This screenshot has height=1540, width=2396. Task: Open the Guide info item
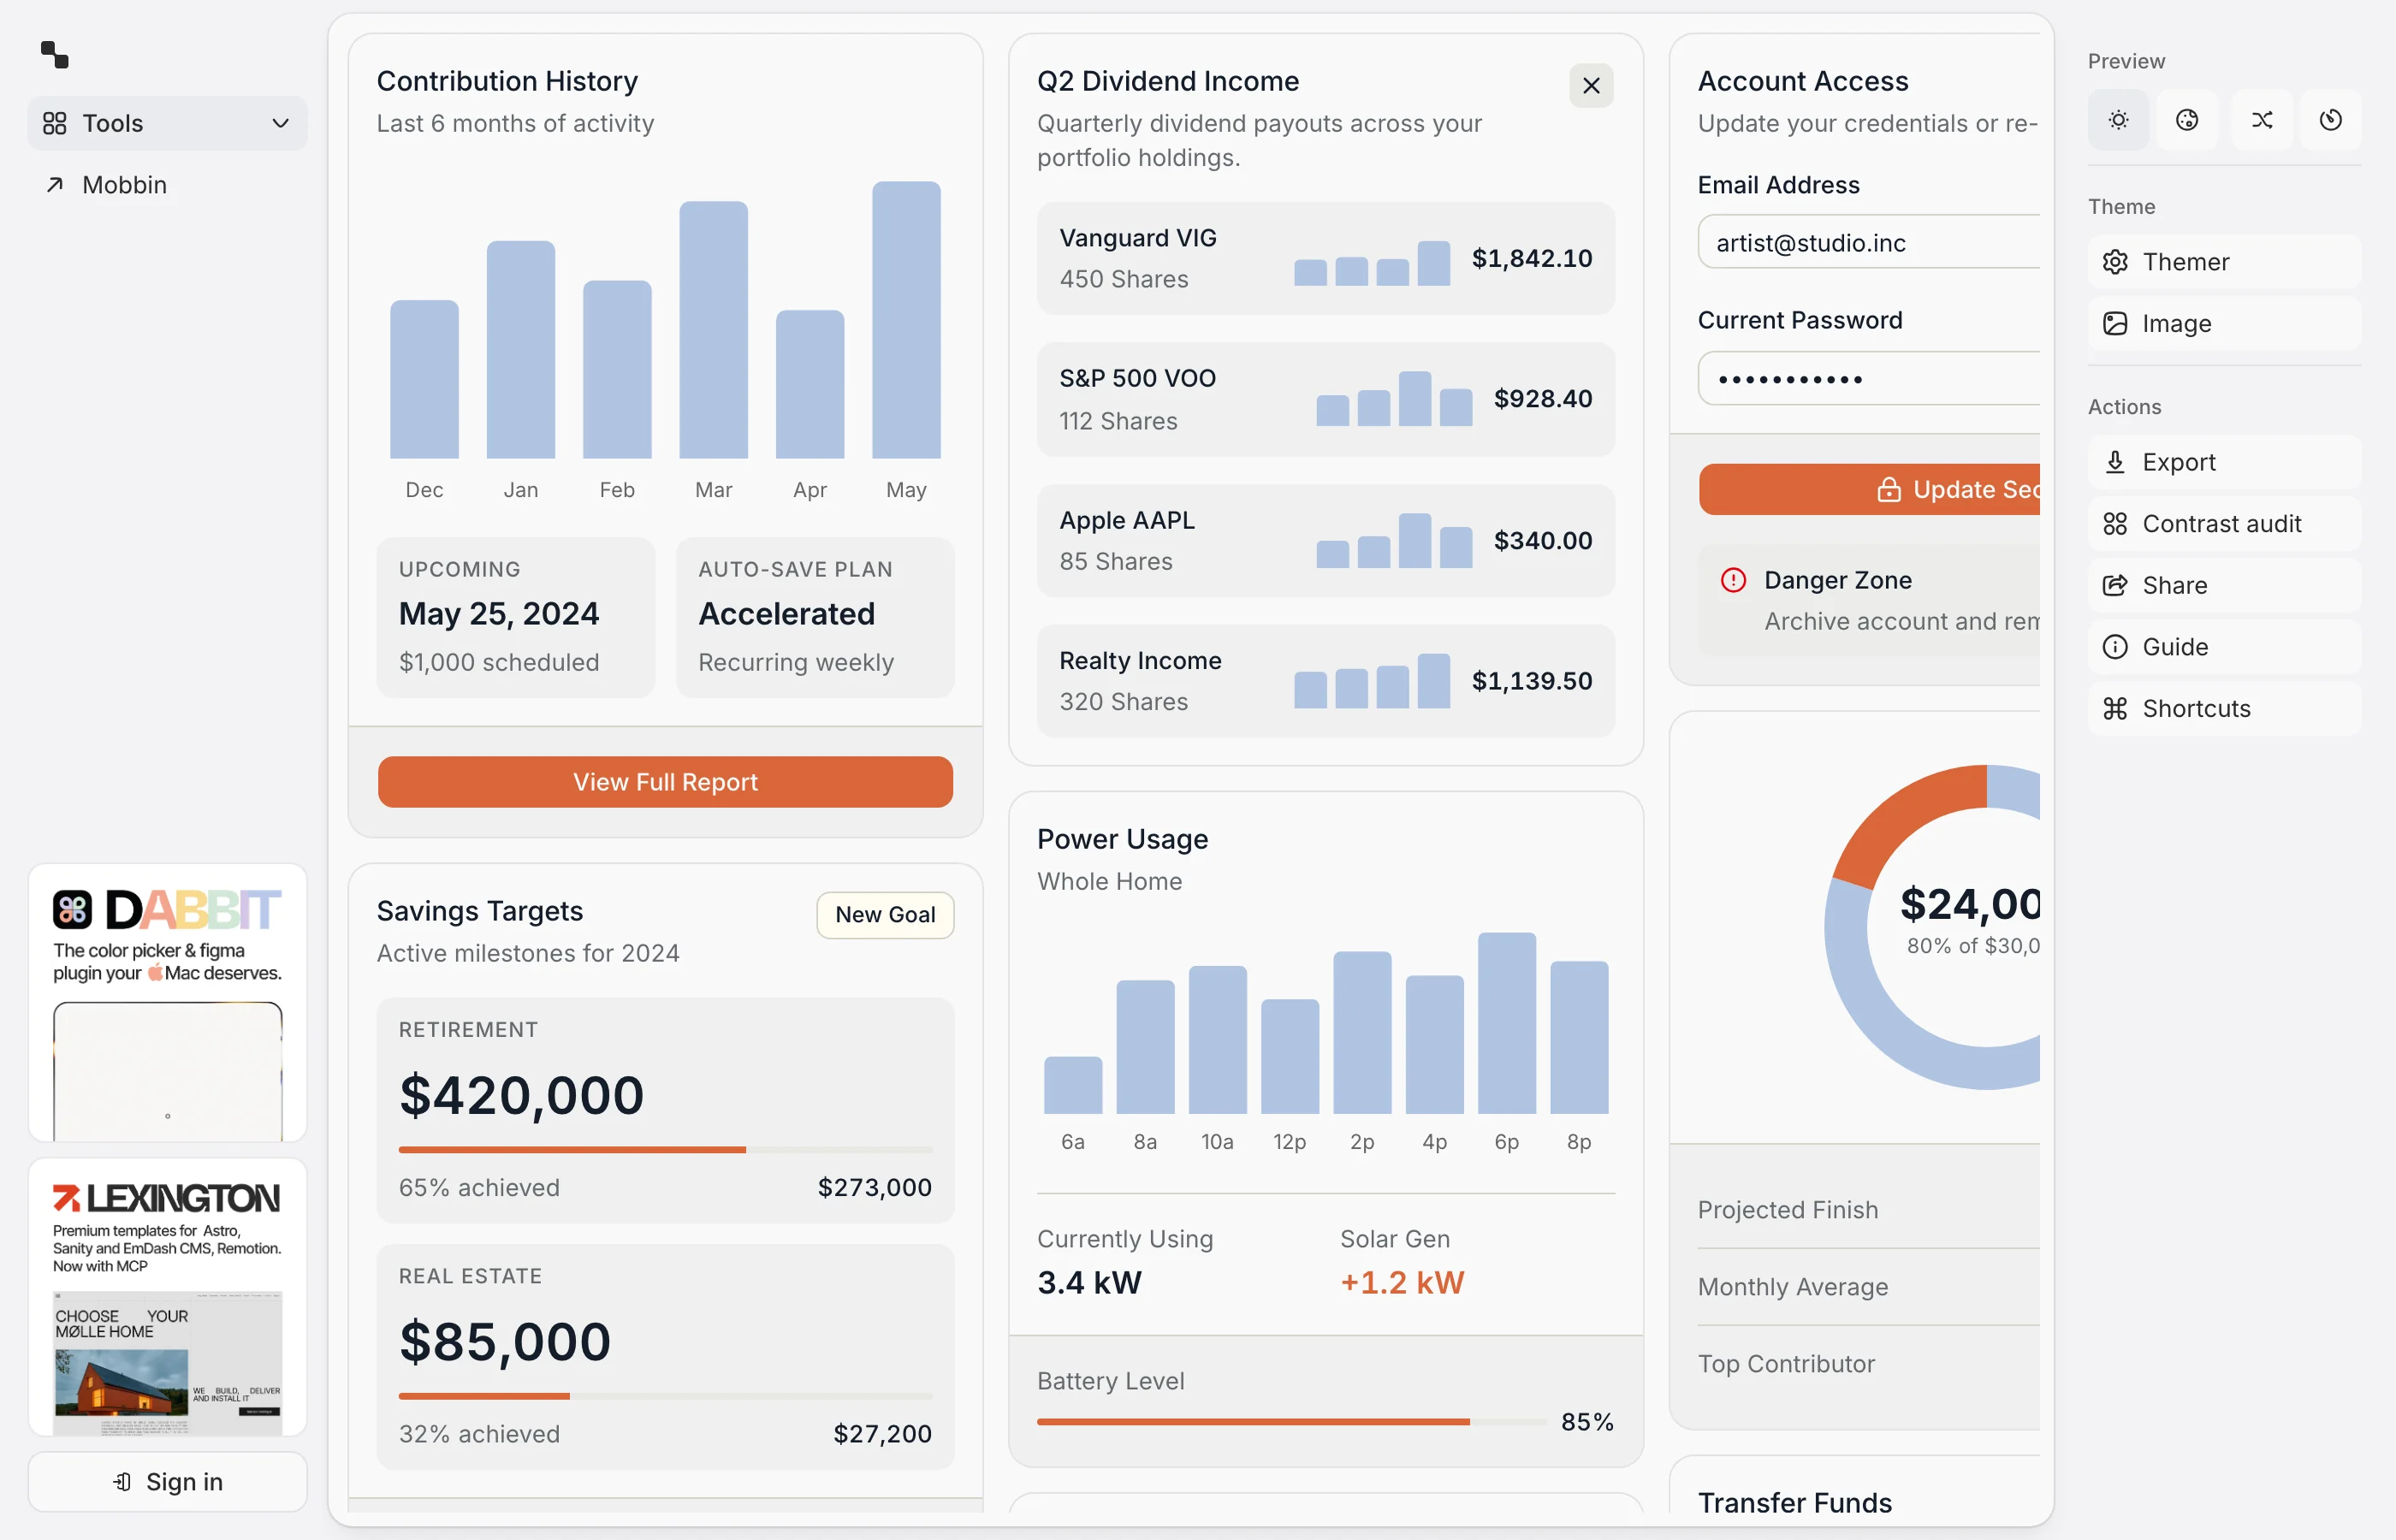(2224, 647)
